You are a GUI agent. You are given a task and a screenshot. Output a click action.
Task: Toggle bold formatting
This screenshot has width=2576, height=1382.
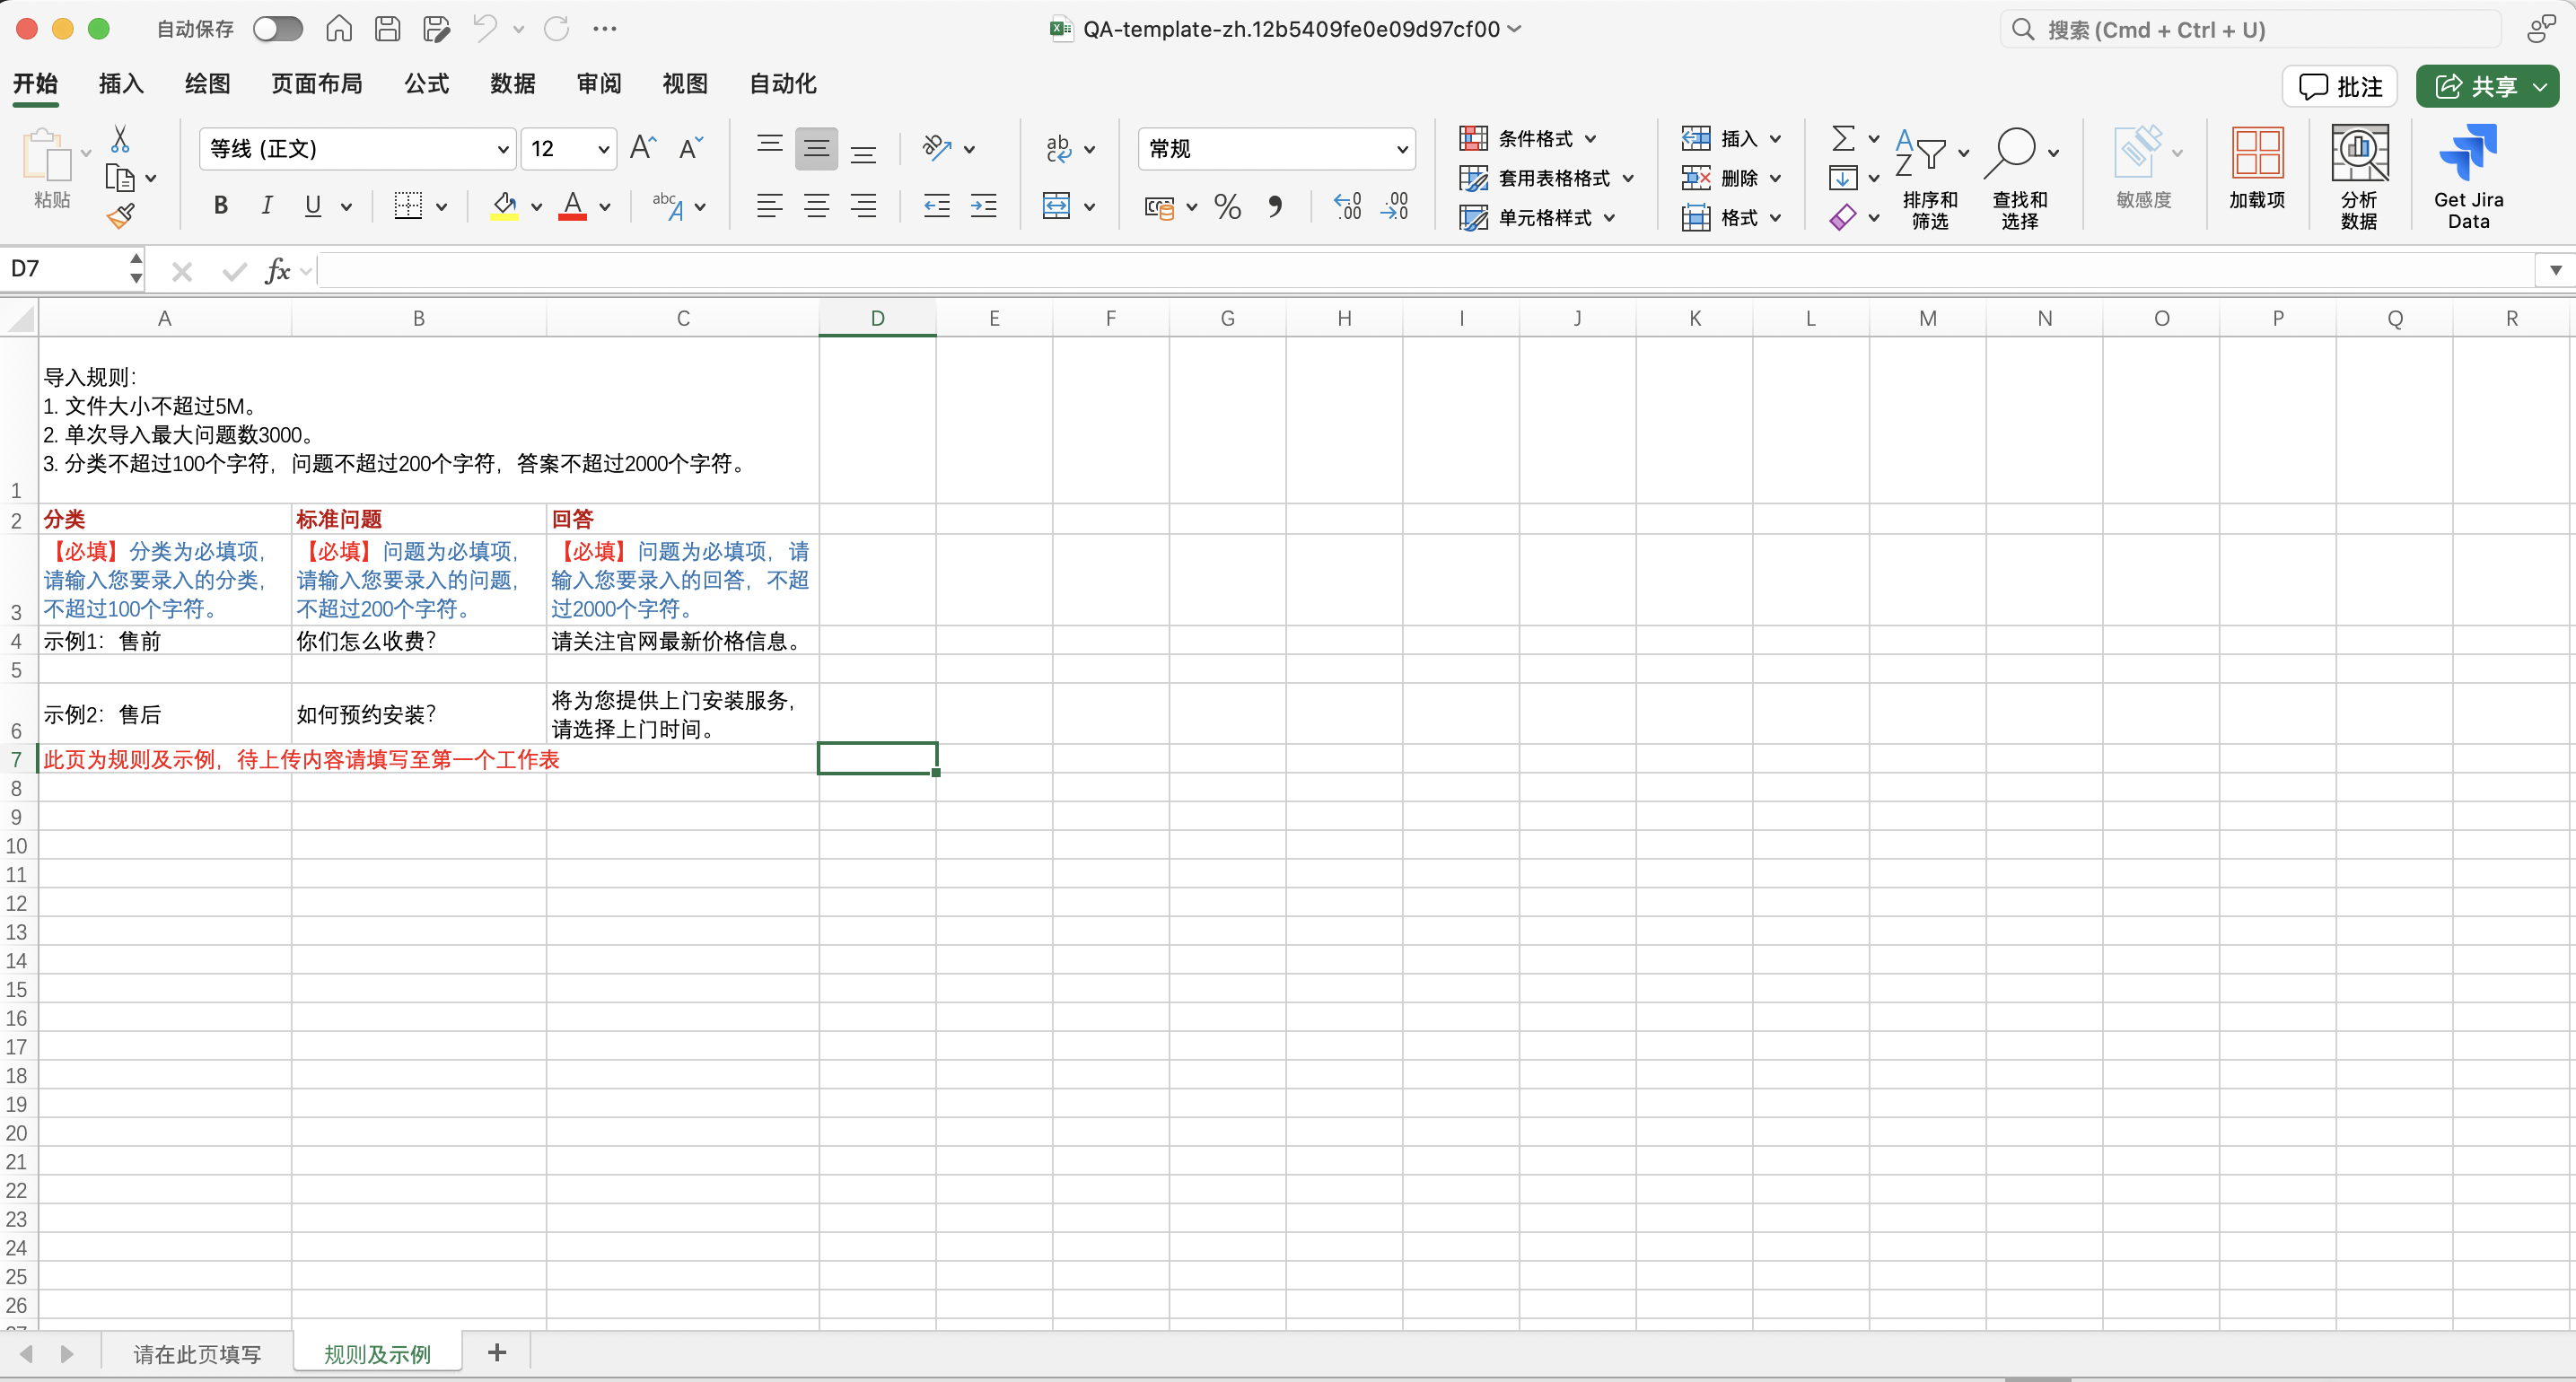pyautogui.click(x=221, y=206)
